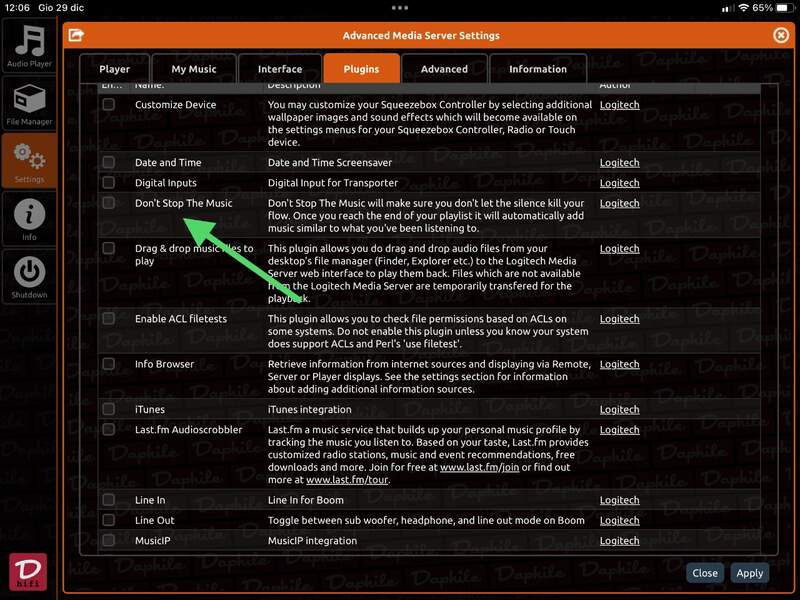This screenshot has height=600, width=800.
Task: Close the dialog with the X icon
Action: pos(781,35)
